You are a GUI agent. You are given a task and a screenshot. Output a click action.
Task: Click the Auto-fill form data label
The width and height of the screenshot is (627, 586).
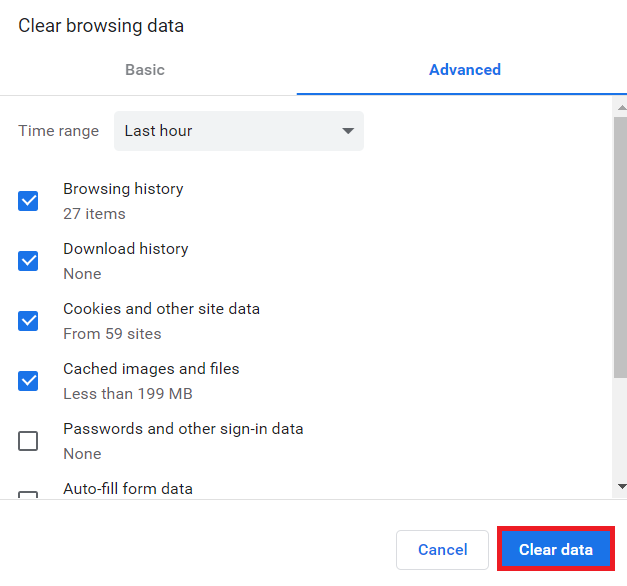(128, 489)
